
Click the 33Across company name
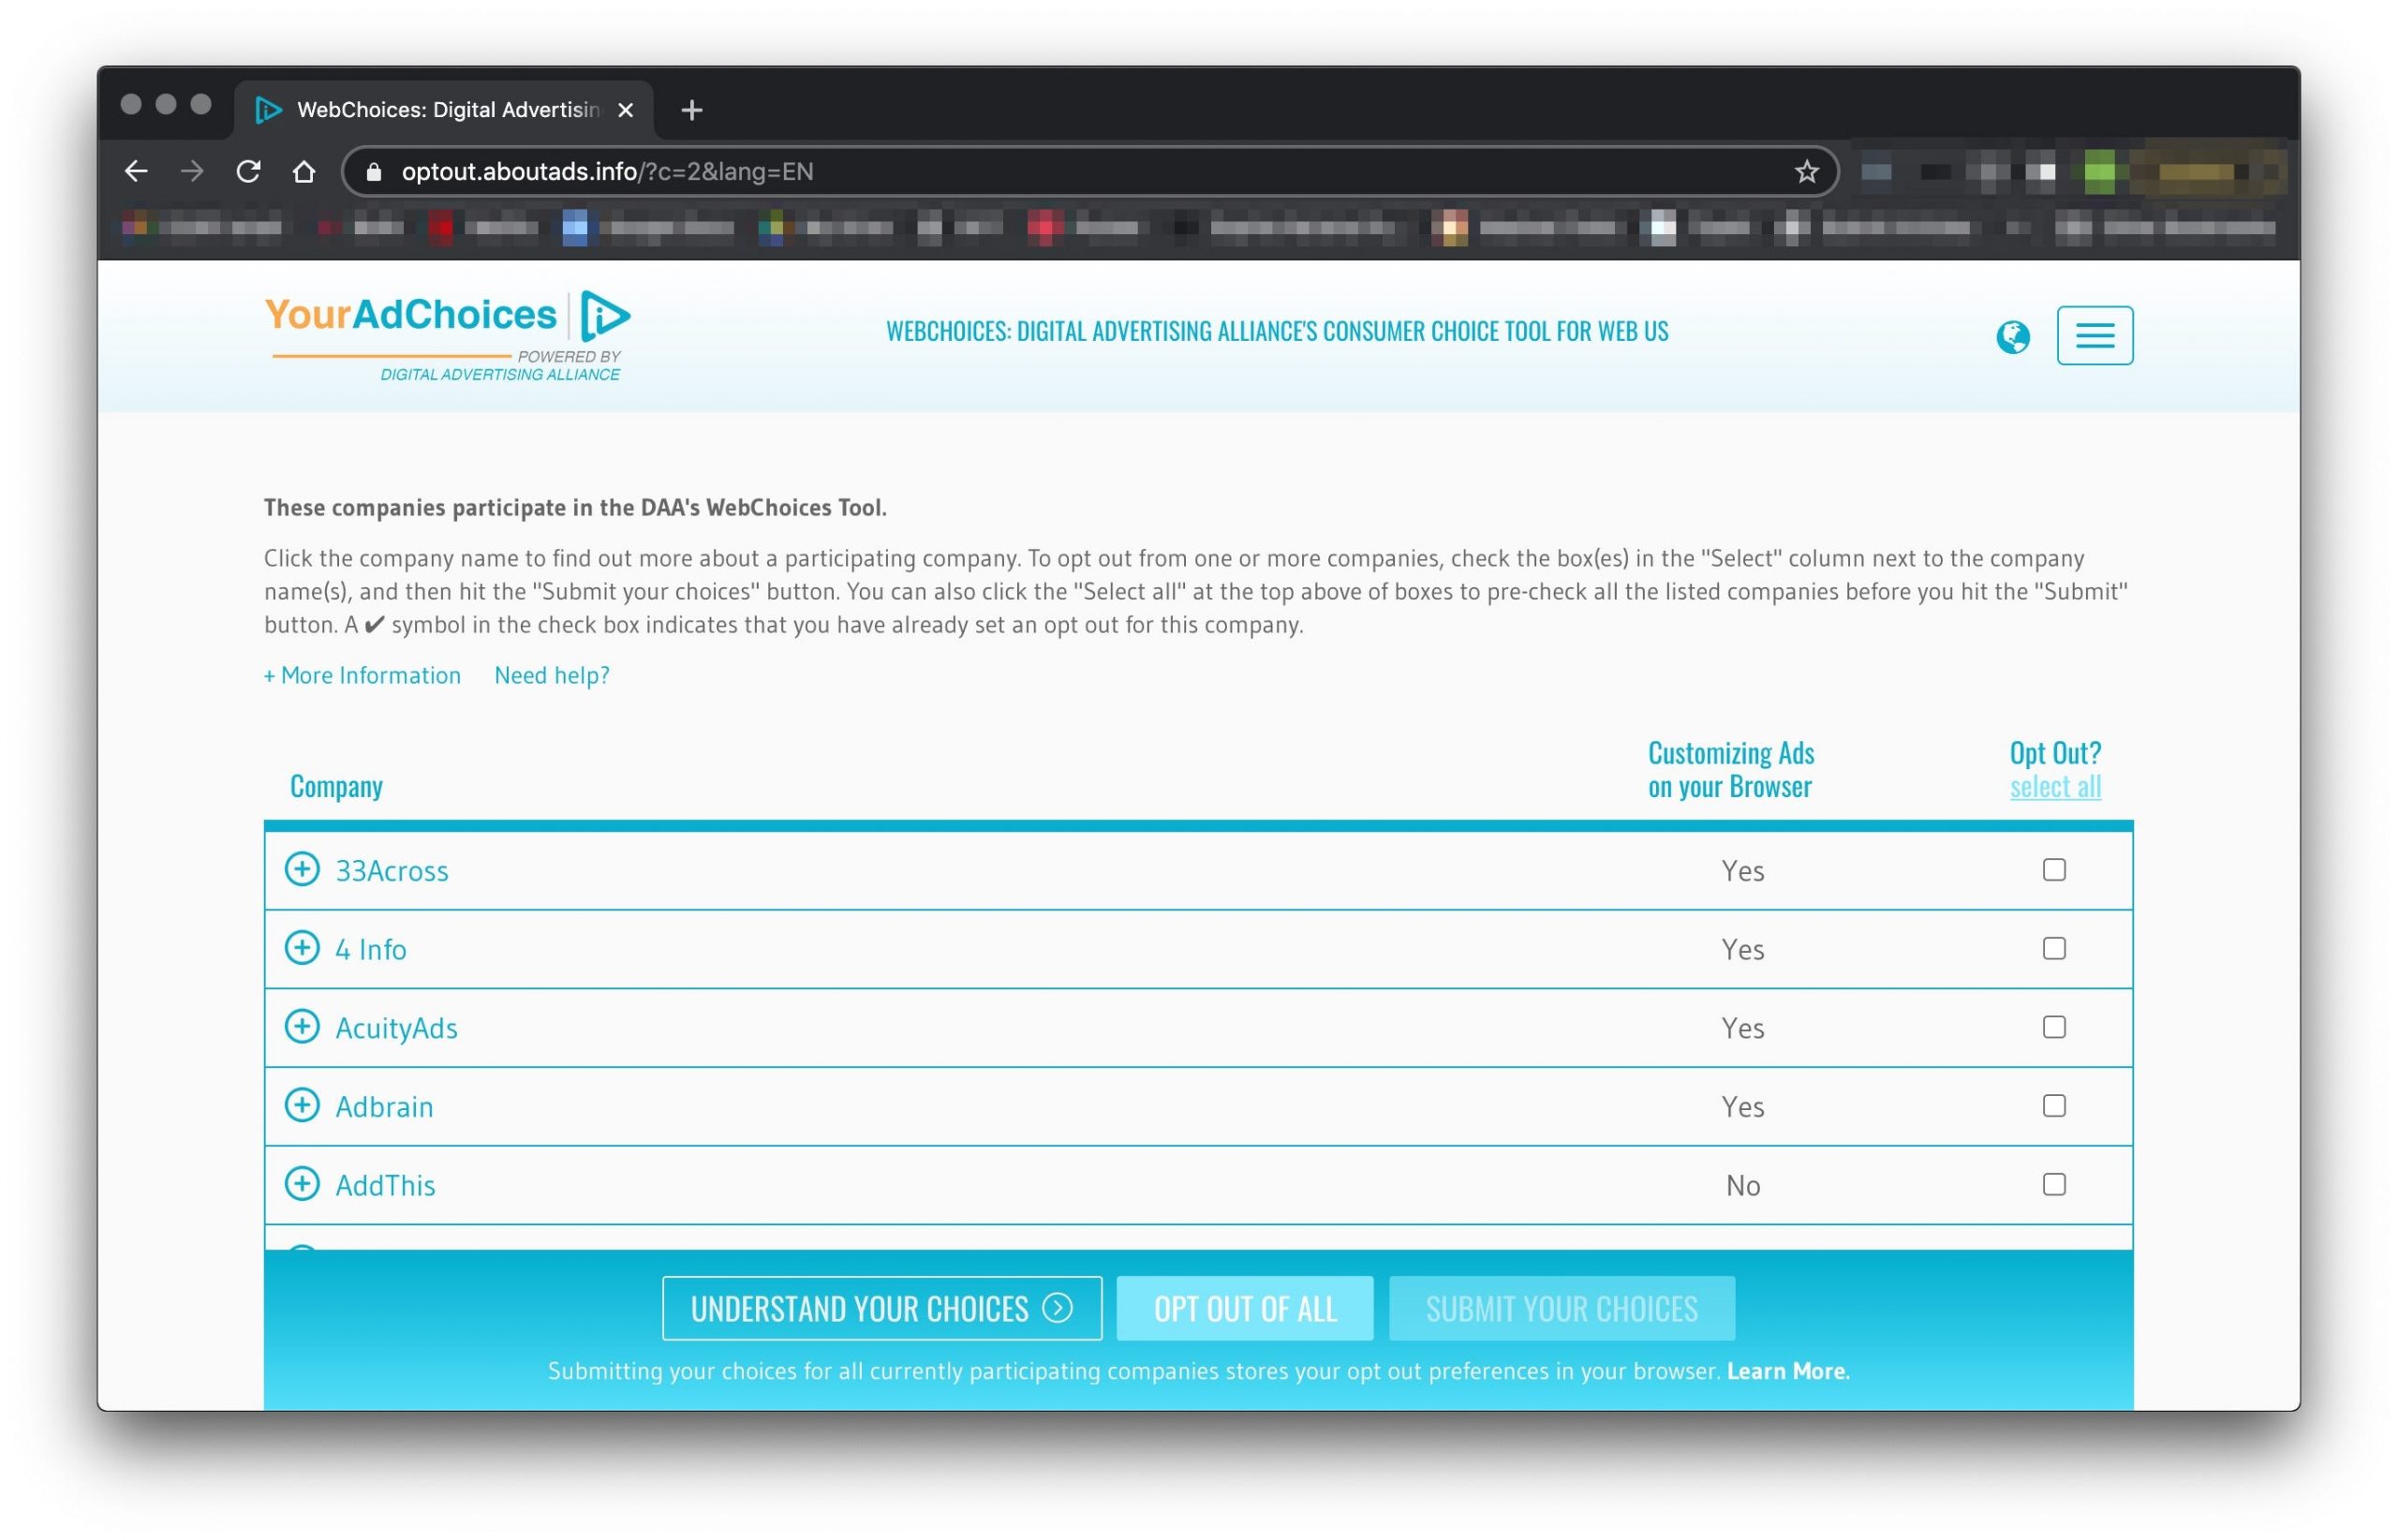(x=391, y=871)
